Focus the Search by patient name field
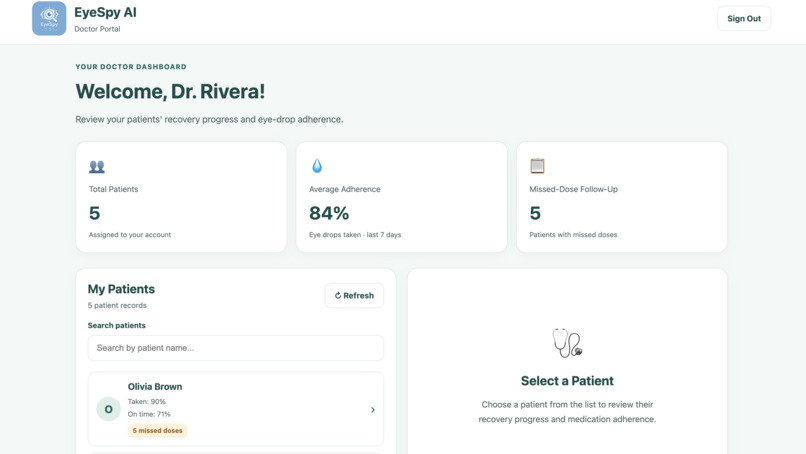 pyautogui.click(x=235, y=348)
